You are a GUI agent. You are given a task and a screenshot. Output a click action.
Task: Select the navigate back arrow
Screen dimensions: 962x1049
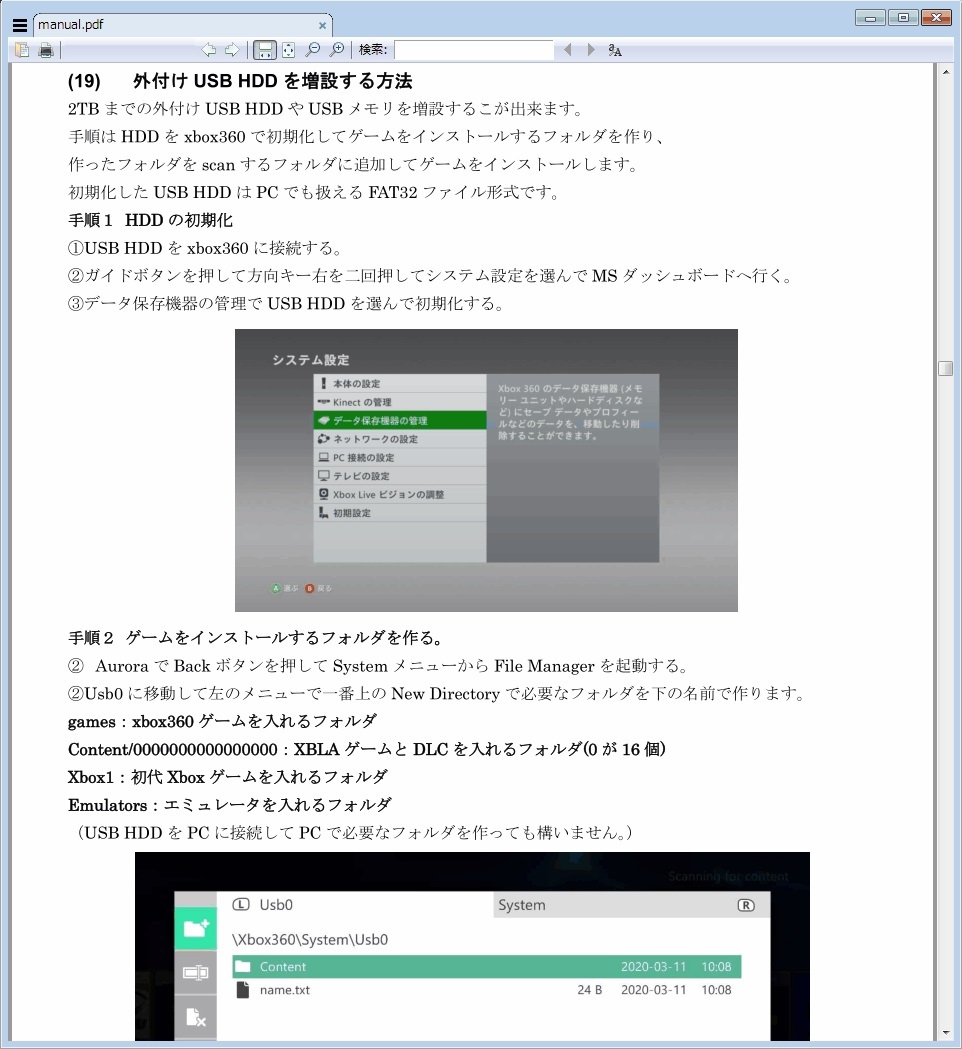point(209,49)
